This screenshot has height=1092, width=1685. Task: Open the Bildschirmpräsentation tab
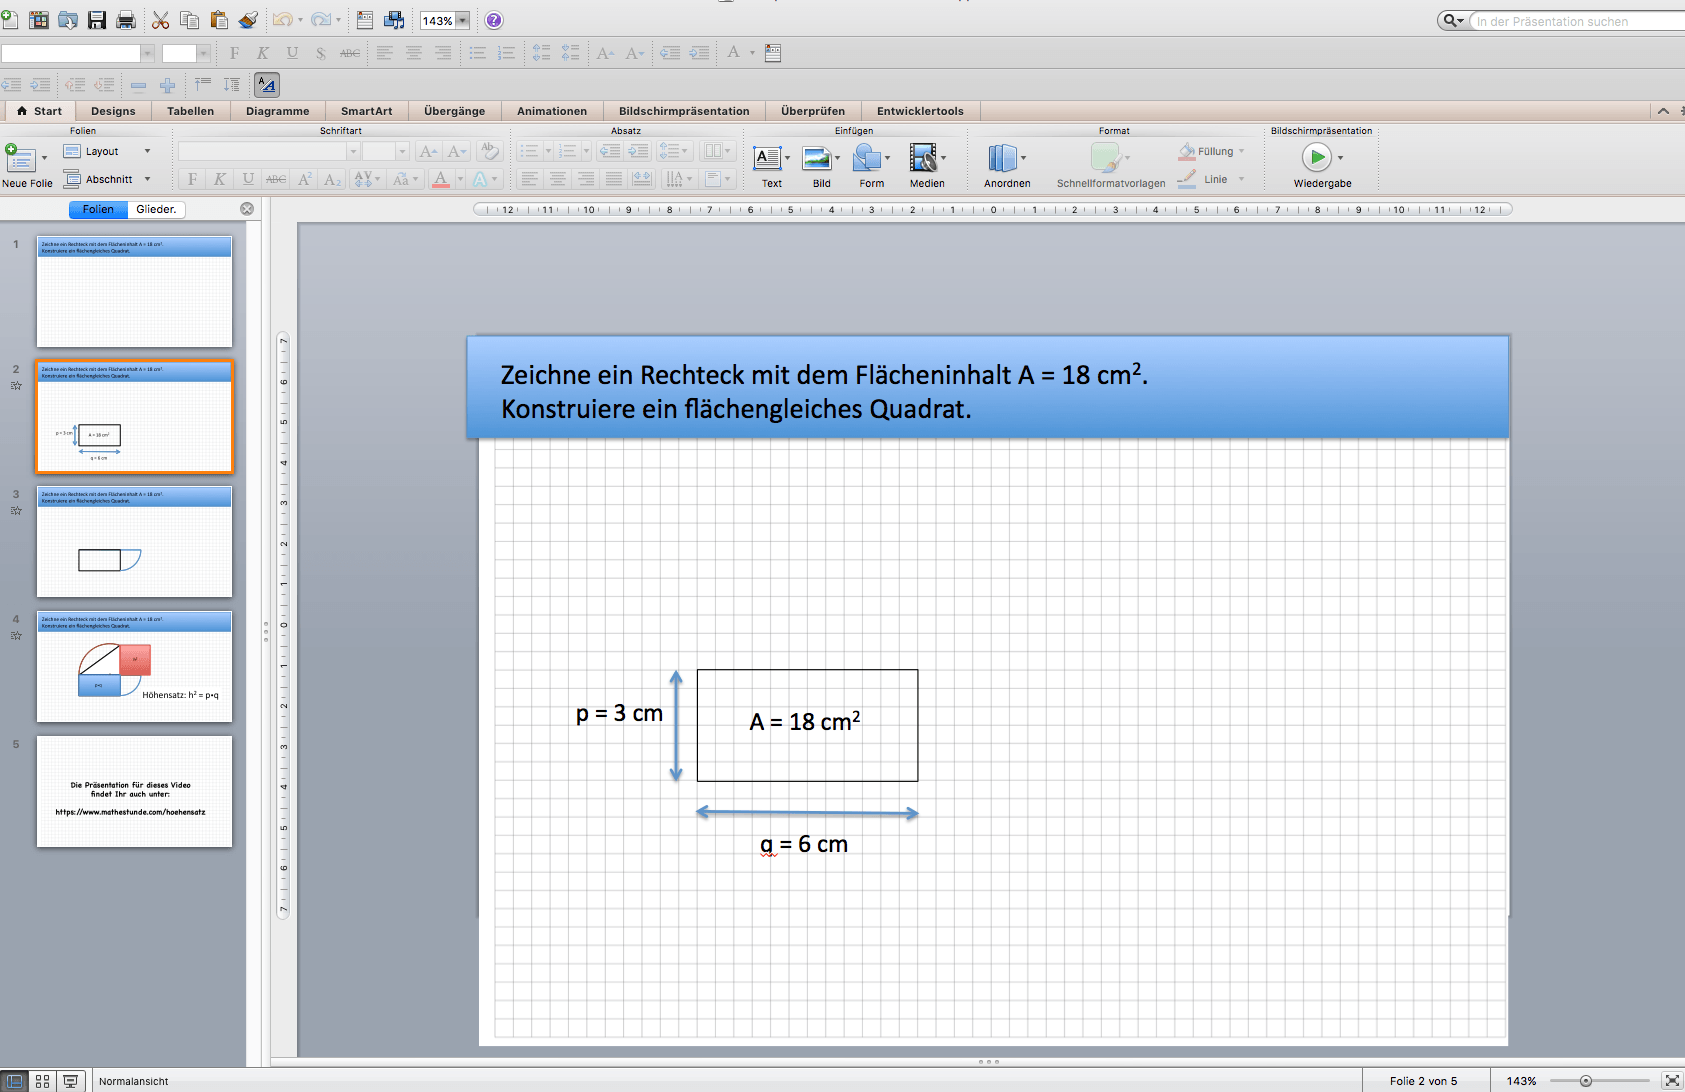tap(684, 111)
